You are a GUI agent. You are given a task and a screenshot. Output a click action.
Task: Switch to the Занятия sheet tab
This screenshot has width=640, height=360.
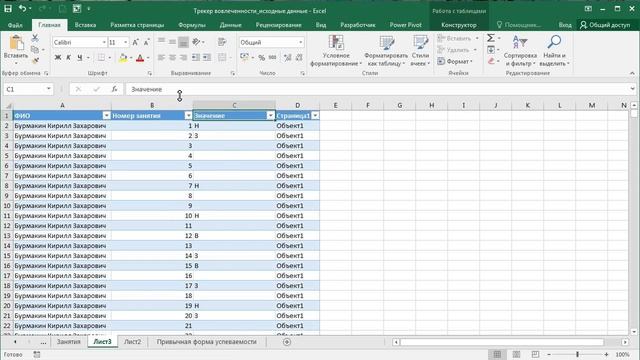coord(69,342)
